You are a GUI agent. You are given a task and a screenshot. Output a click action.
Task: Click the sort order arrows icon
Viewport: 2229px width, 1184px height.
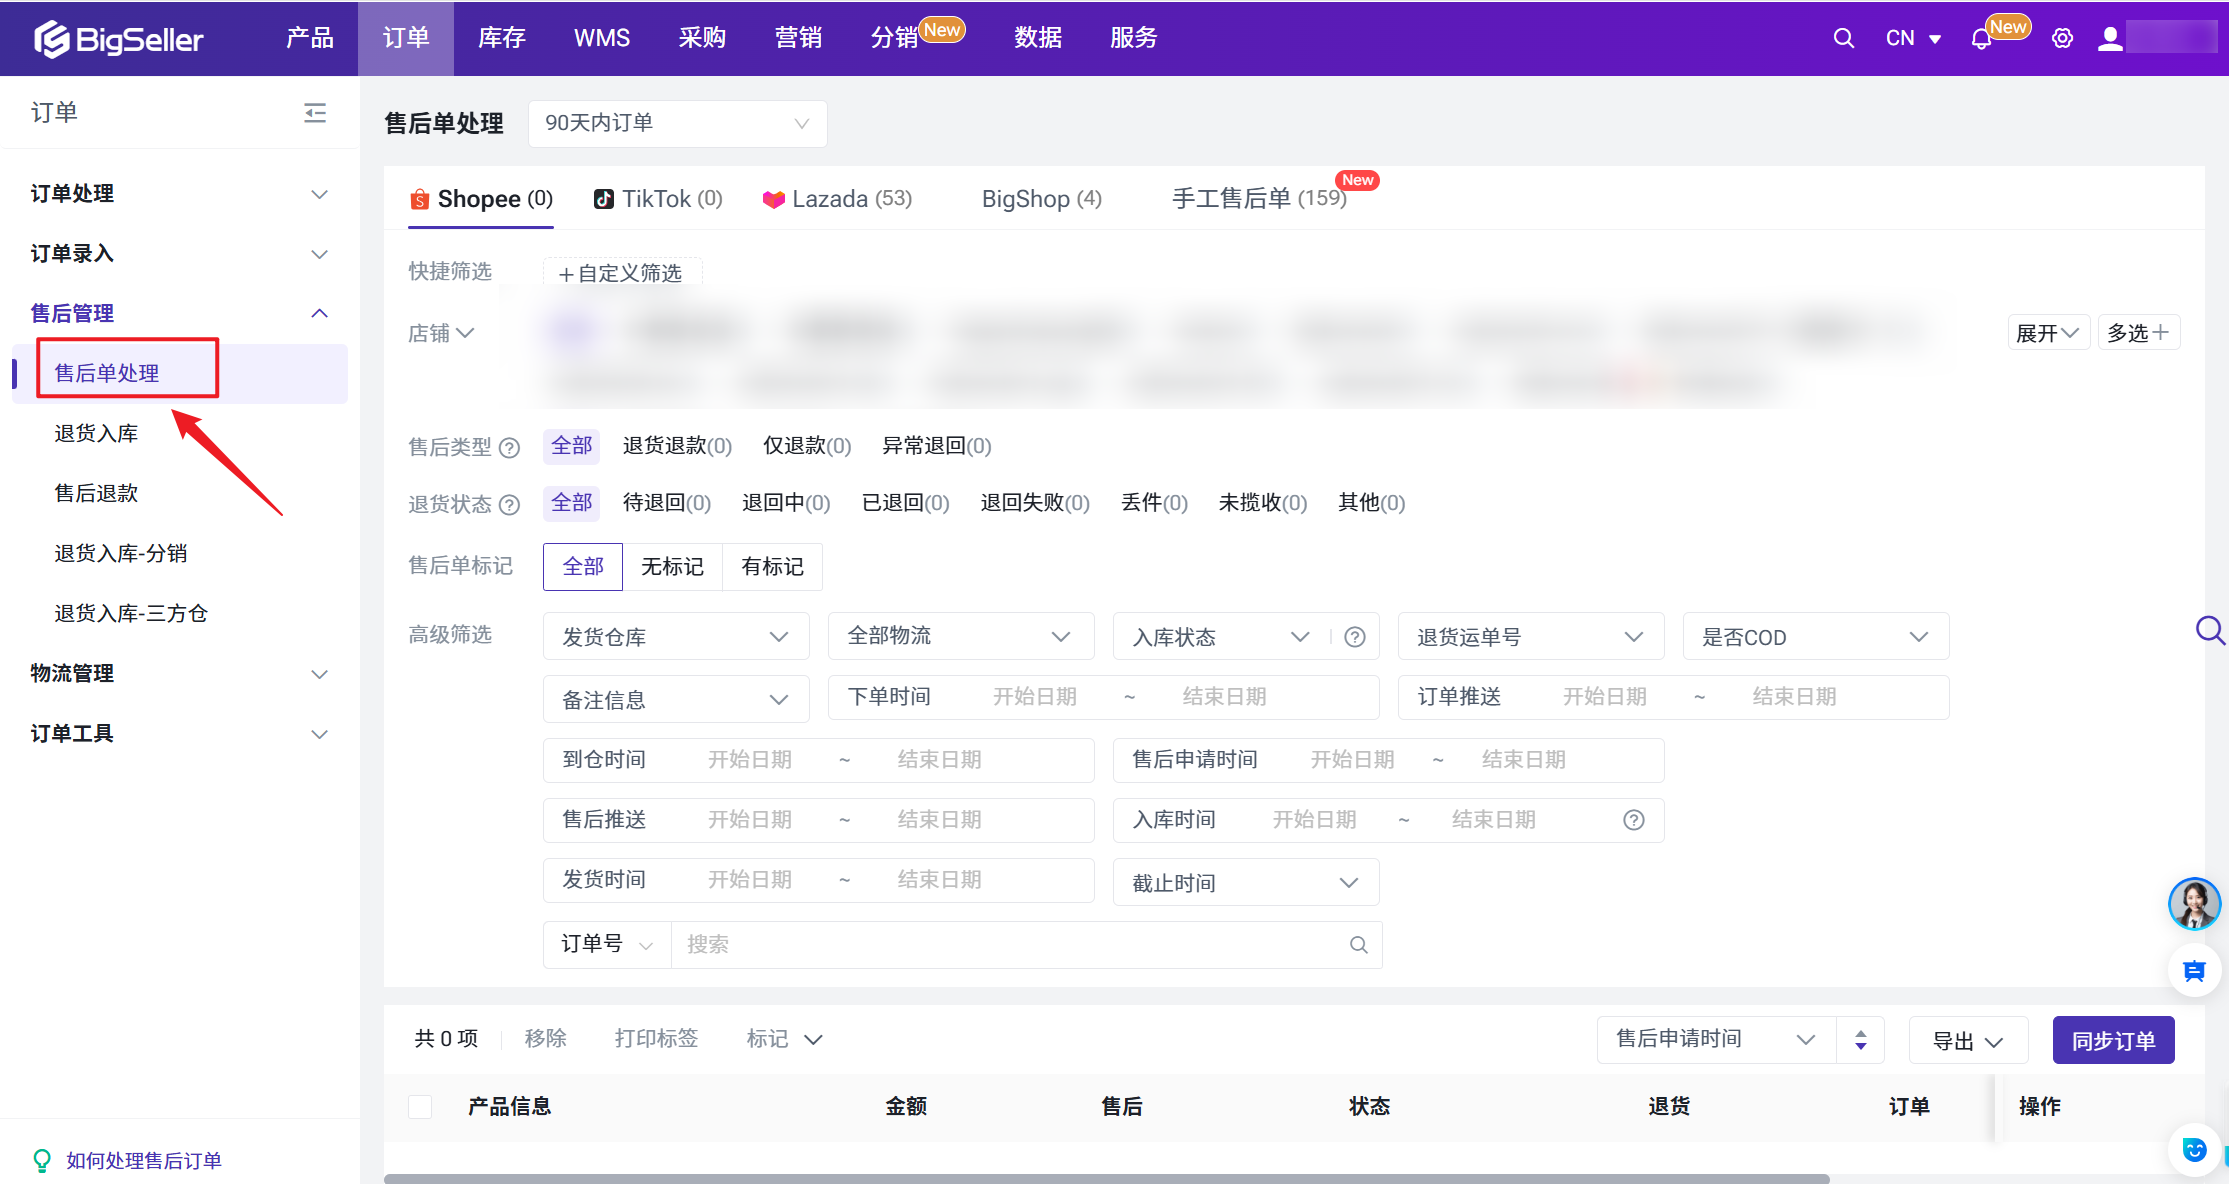[x=1860, y=1040]
